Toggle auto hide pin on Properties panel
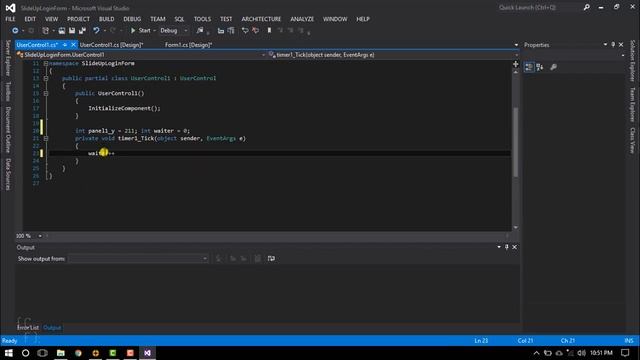This screenshot has height=360, width=640. [613, 44]
